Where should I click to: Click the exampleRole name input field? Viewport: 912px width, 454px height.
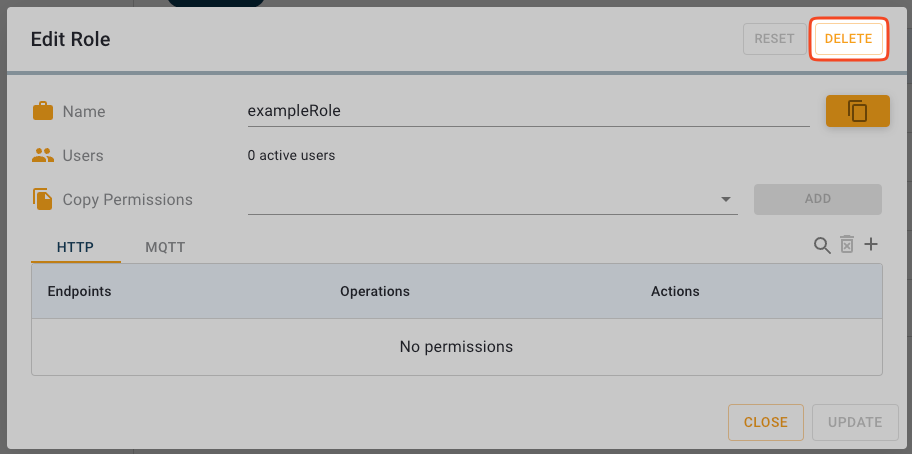(x=528, y=111)
